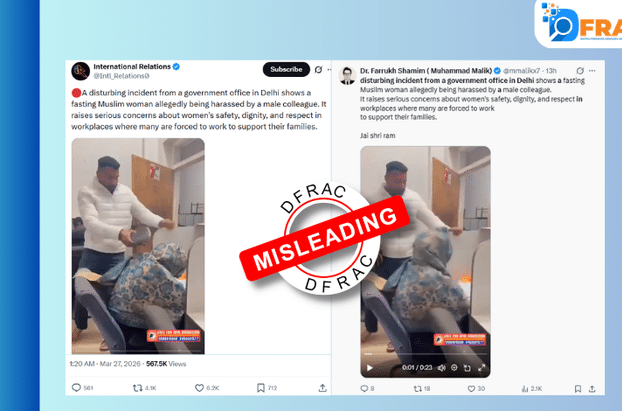
Task: Open Grok icon beside Subscribe button
Action: [x=318, y=70]
